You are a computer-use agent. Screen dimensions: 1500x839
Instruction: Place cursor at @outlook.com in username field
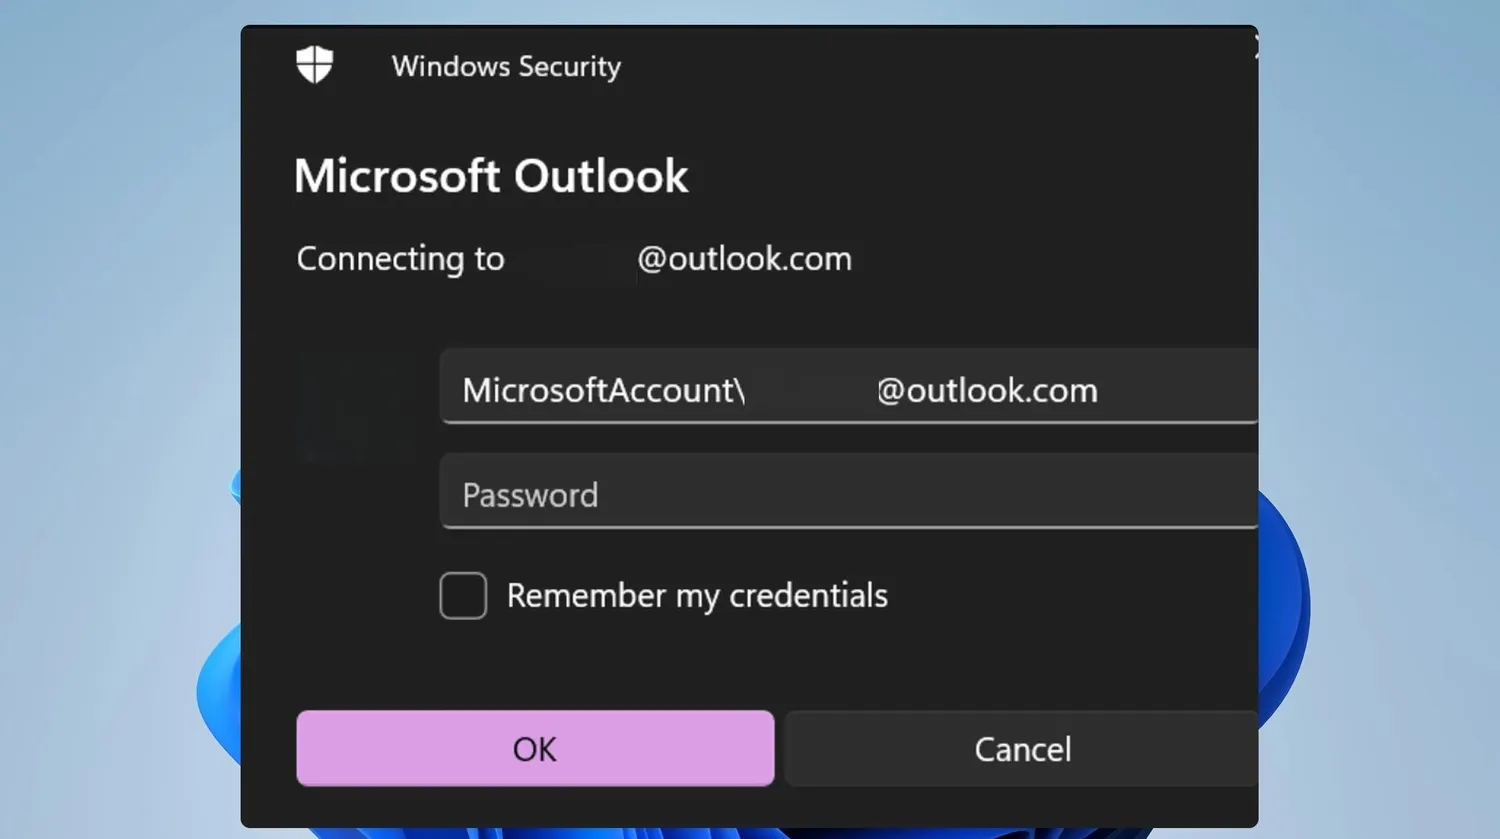(x=987, y=390)
